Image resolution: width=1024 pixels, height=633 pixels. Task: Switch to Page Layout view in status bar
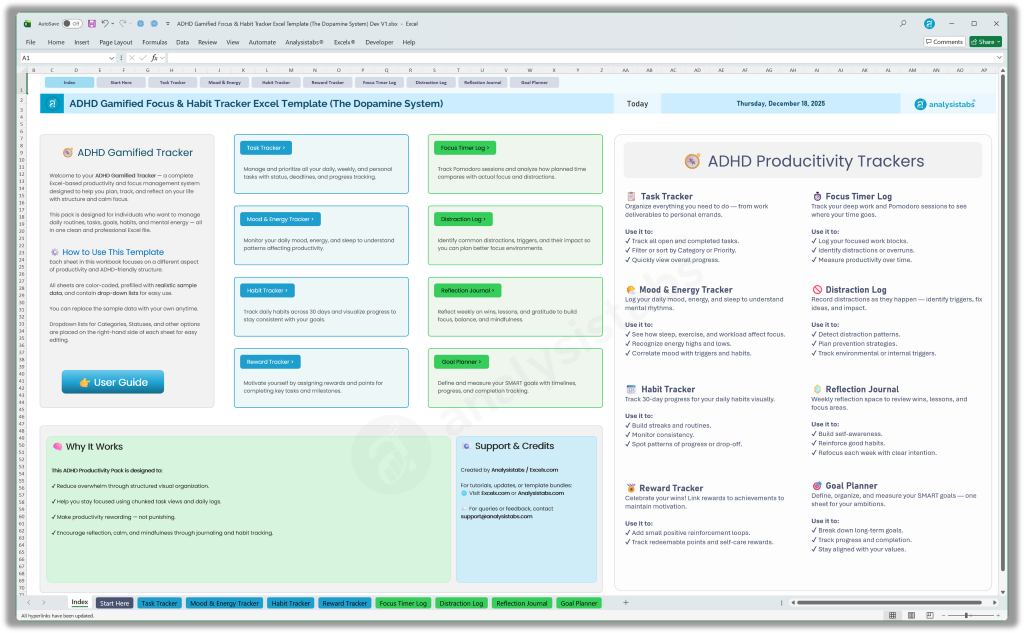pyautogui.click(x=911, y=615)
